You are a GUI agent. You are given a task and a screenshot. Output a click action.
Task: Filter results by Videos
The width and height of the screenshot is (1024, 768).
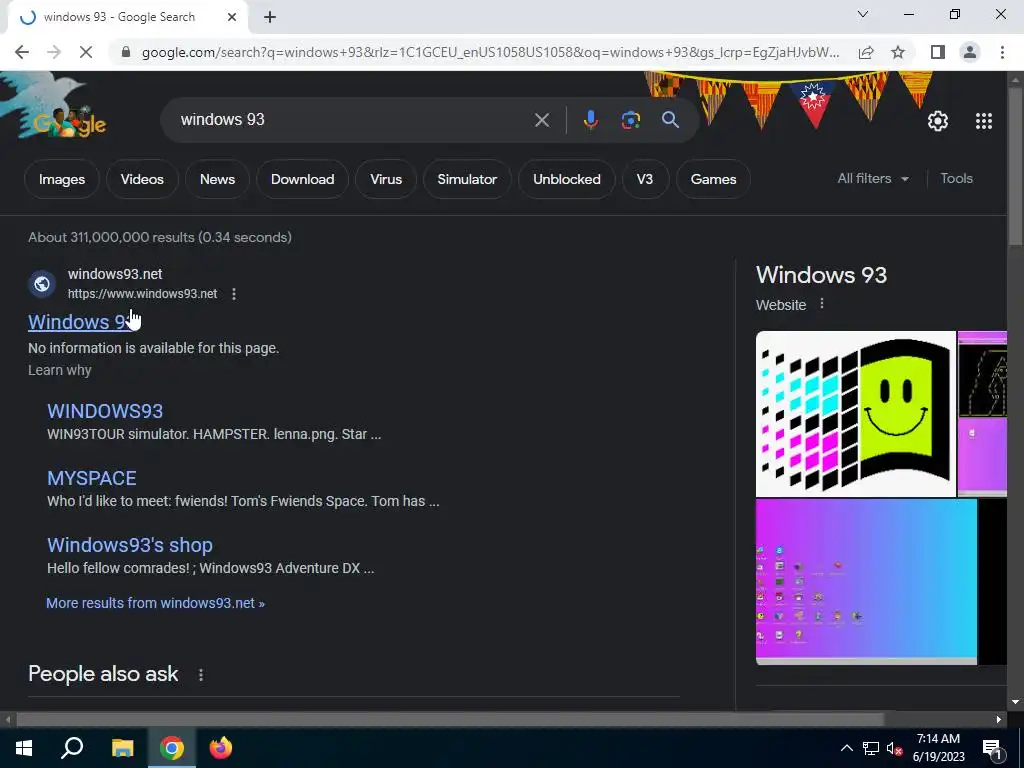coord(142,179)
